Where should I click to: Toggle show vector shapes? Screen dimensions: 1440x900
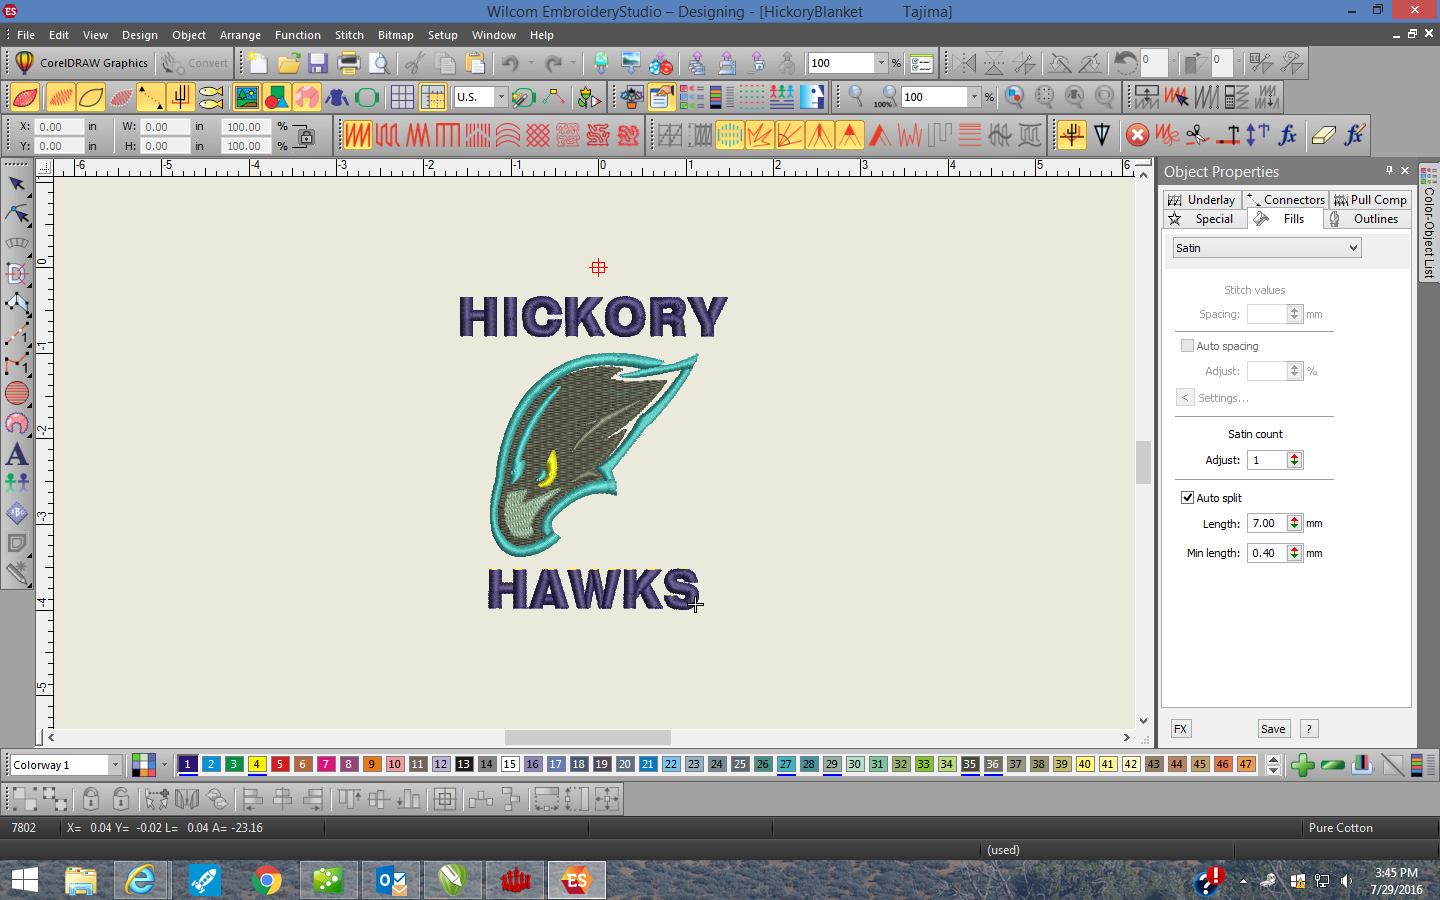point(277,97)
